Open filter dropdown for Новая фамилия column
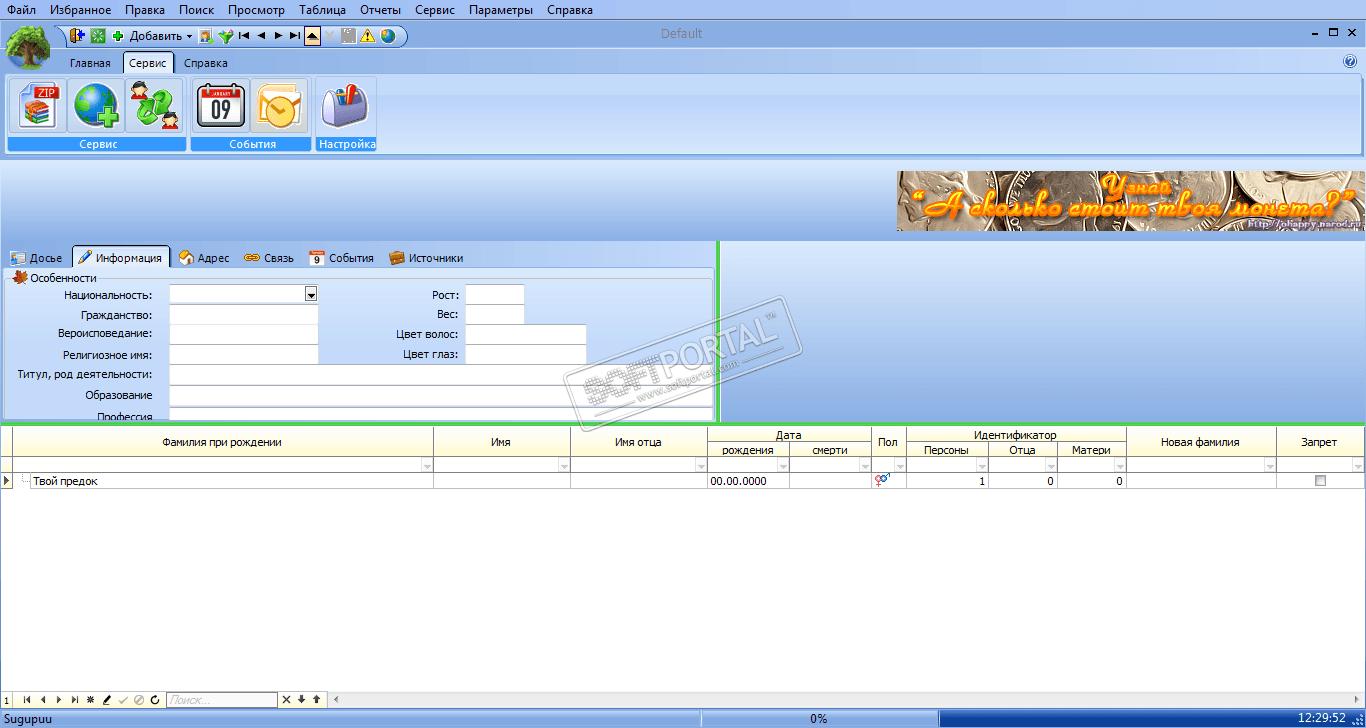This screenshot has width=1366, height=728. [1270, 466]
